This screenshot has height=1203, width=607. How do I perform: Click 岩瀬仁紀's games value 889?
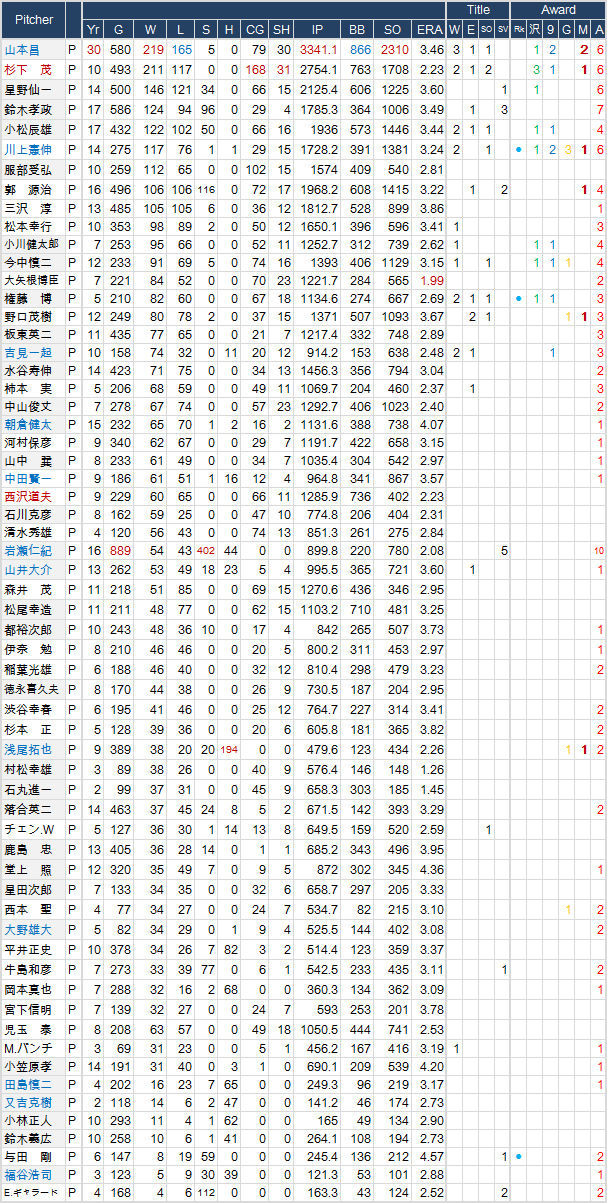coord(121,551)
